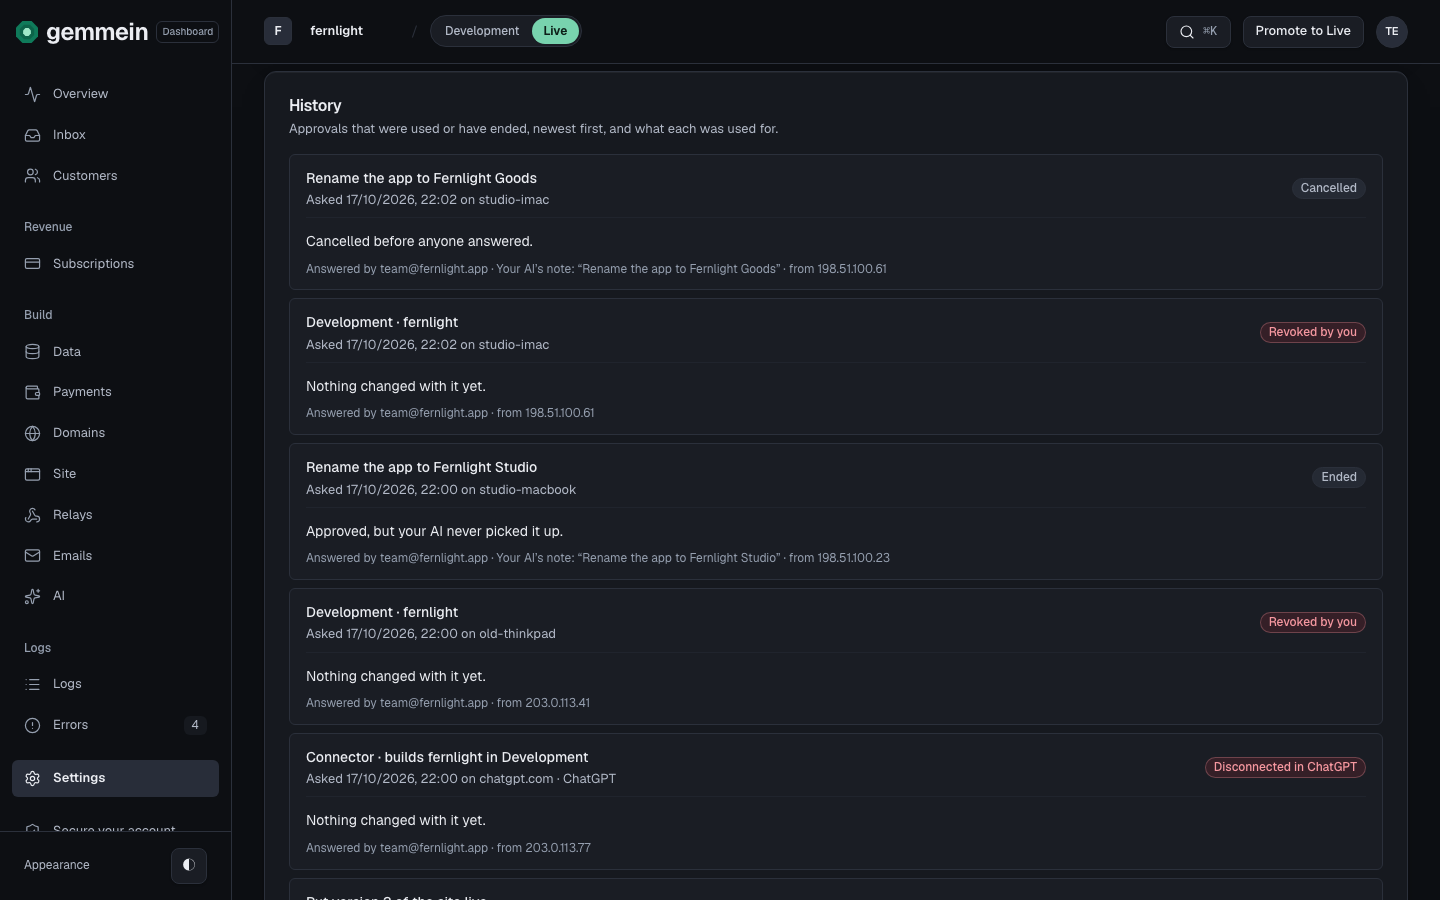This screenshot has width=1440, height=900.
Task: Select the Data database icon
Action: click(x=33, y=352)
